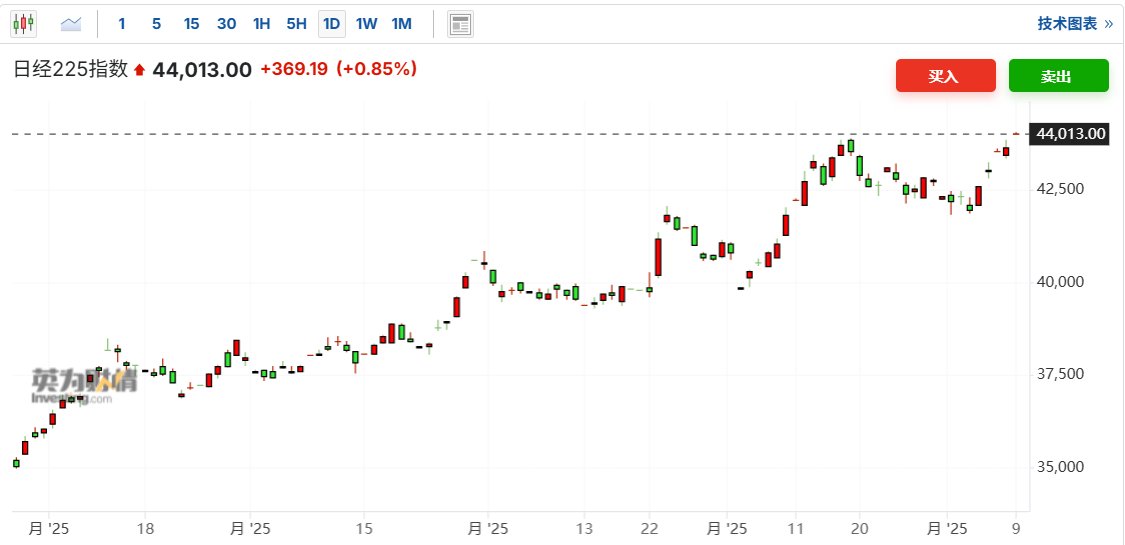1125x545 pixels.
Task: Click the red 买入 buy button
Action: click(946, 76)
